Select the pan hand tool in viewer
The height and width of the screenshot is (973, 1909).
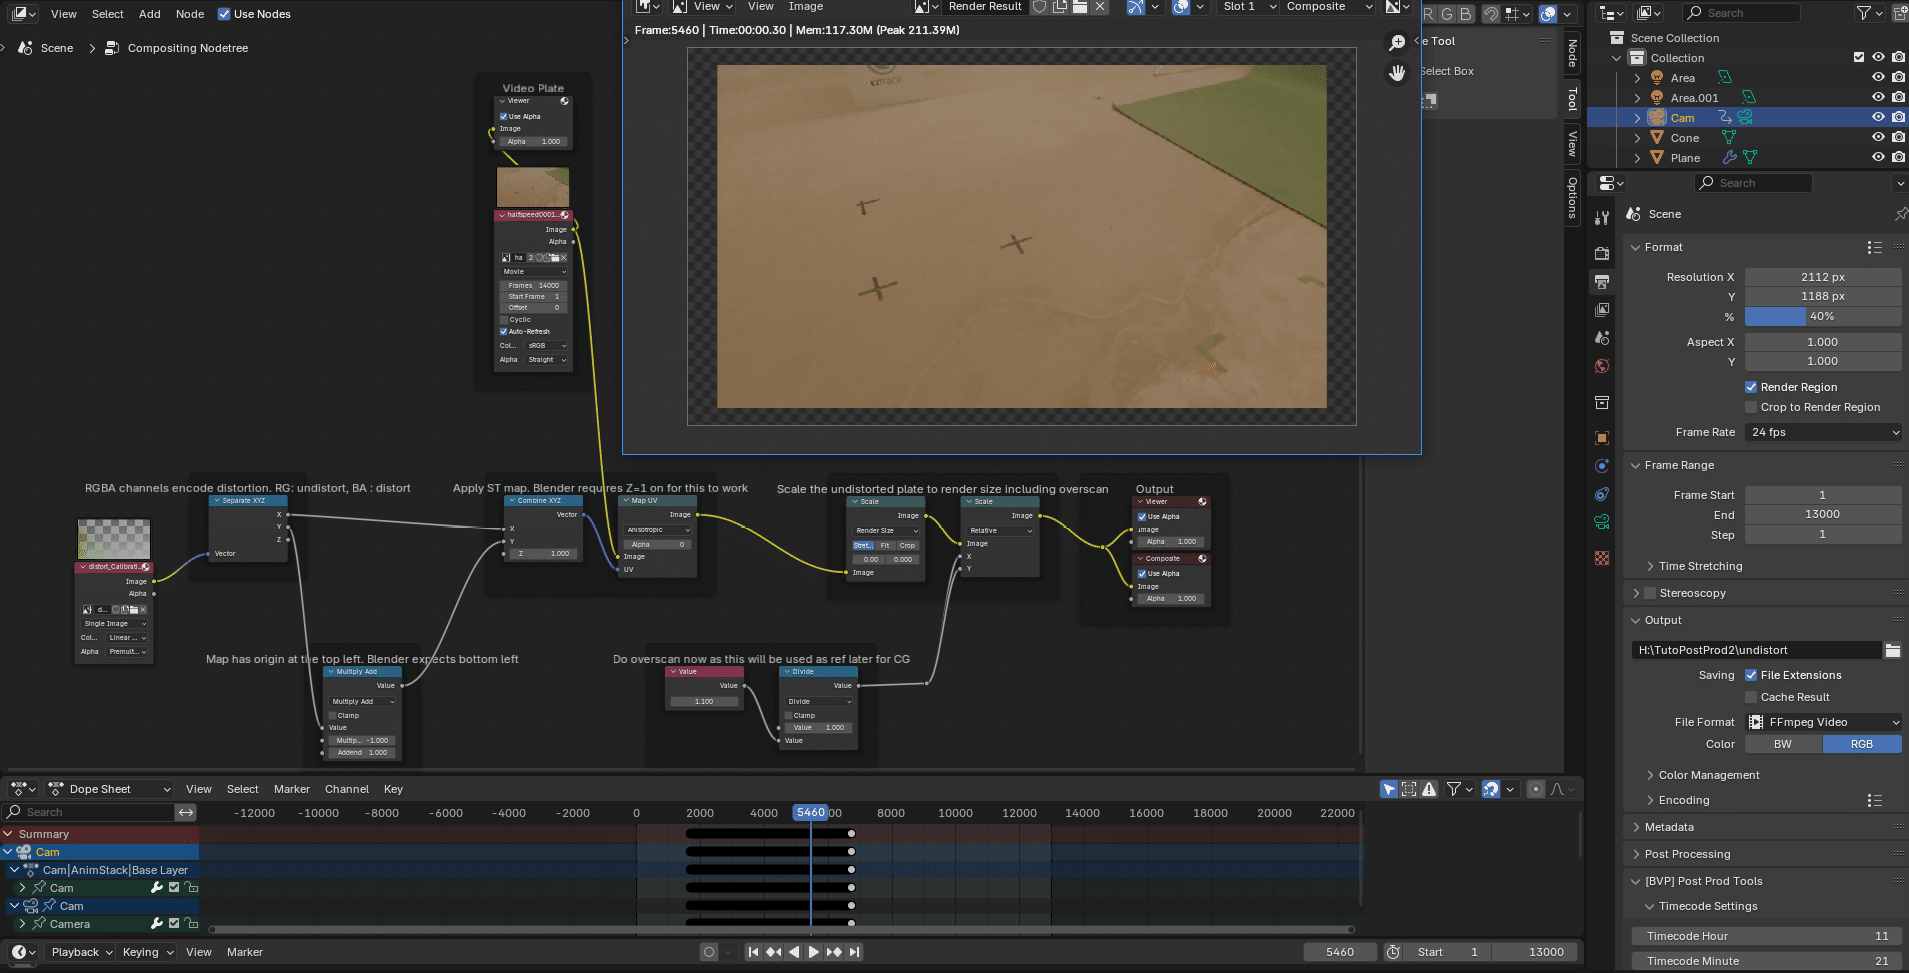pyautogui.click(x=1397, y=72)
